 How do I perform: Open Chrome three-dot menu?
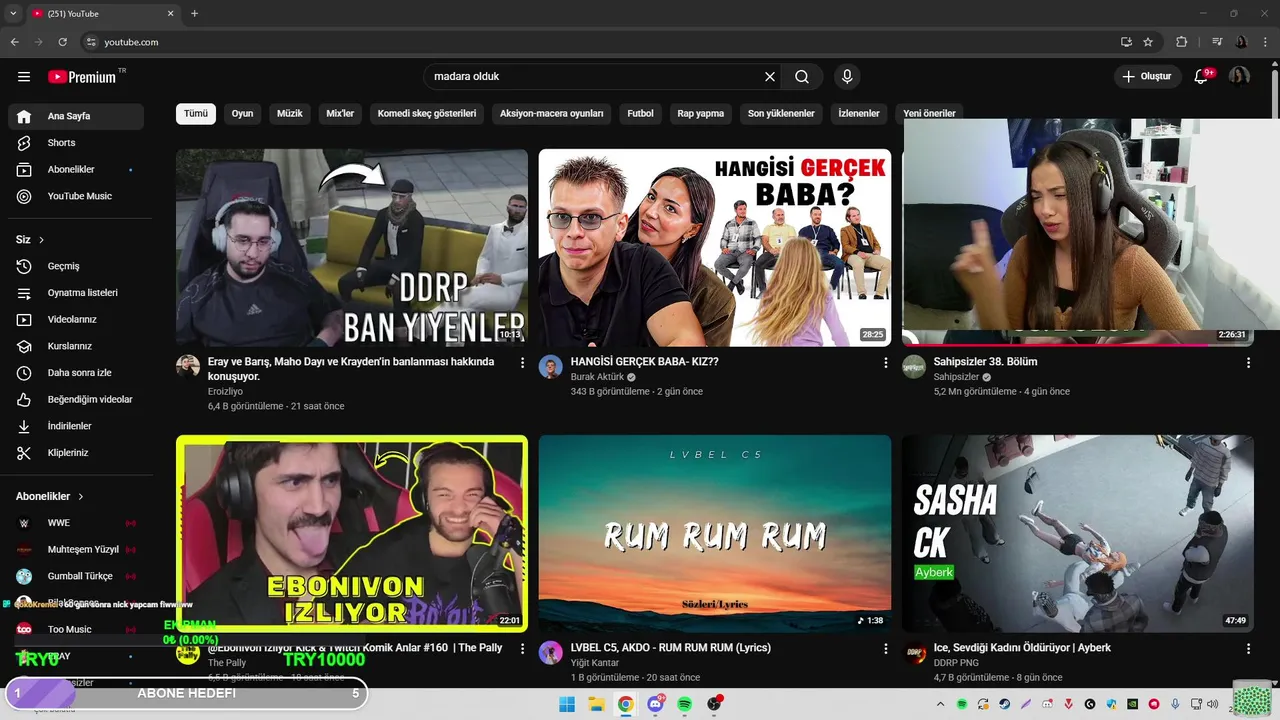pyautogui.click(x=1265, y=42)
